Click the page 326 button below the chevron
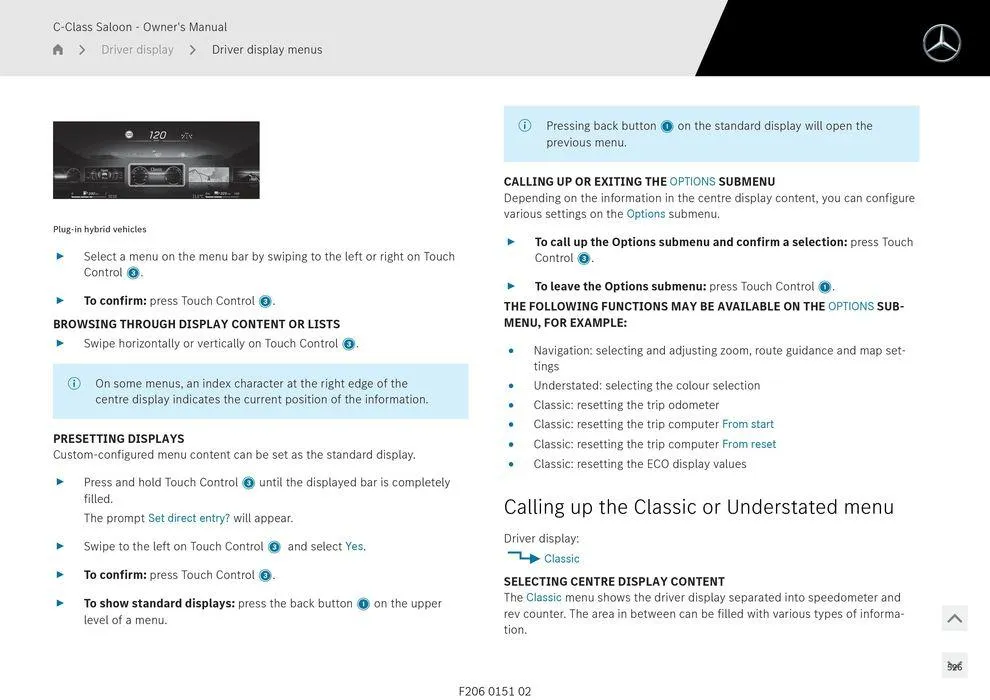Viewport: 990px width, 700px height. click(954, 666)
